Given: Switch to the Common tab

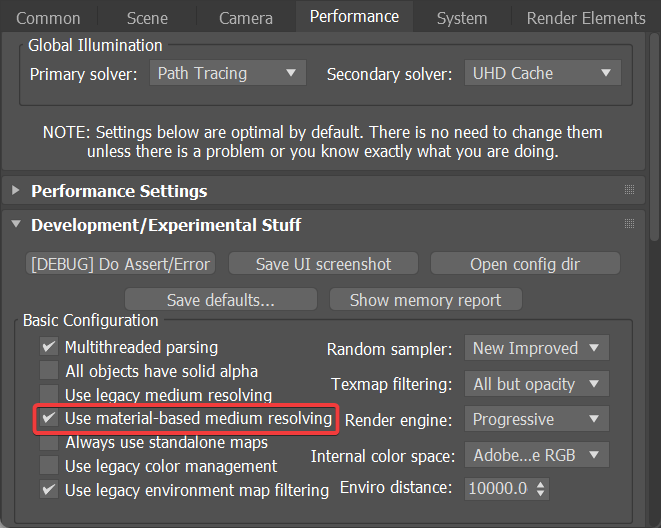Looking at the screenshot, I should [x=48, y=18].
